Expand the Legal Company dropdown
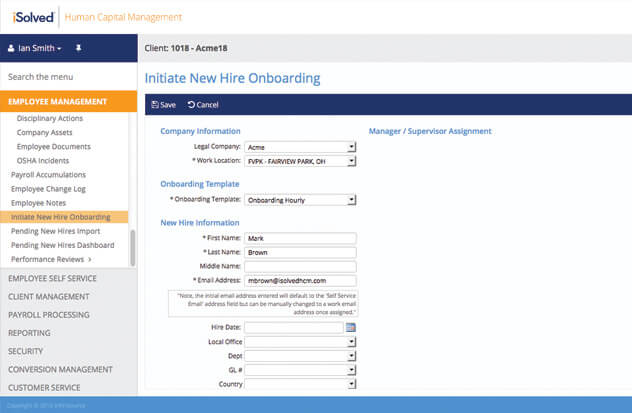Image resolution: width=632 pixels, height=413 pixels. tap(352, 147)
